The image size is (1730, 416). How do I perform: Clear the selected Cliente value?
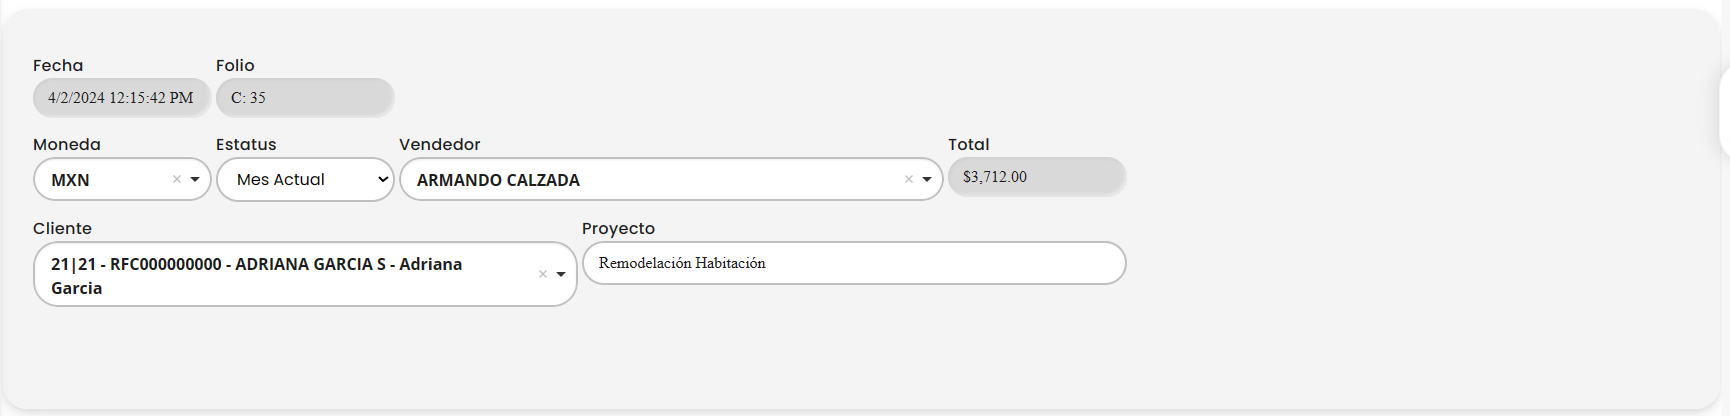543,274
